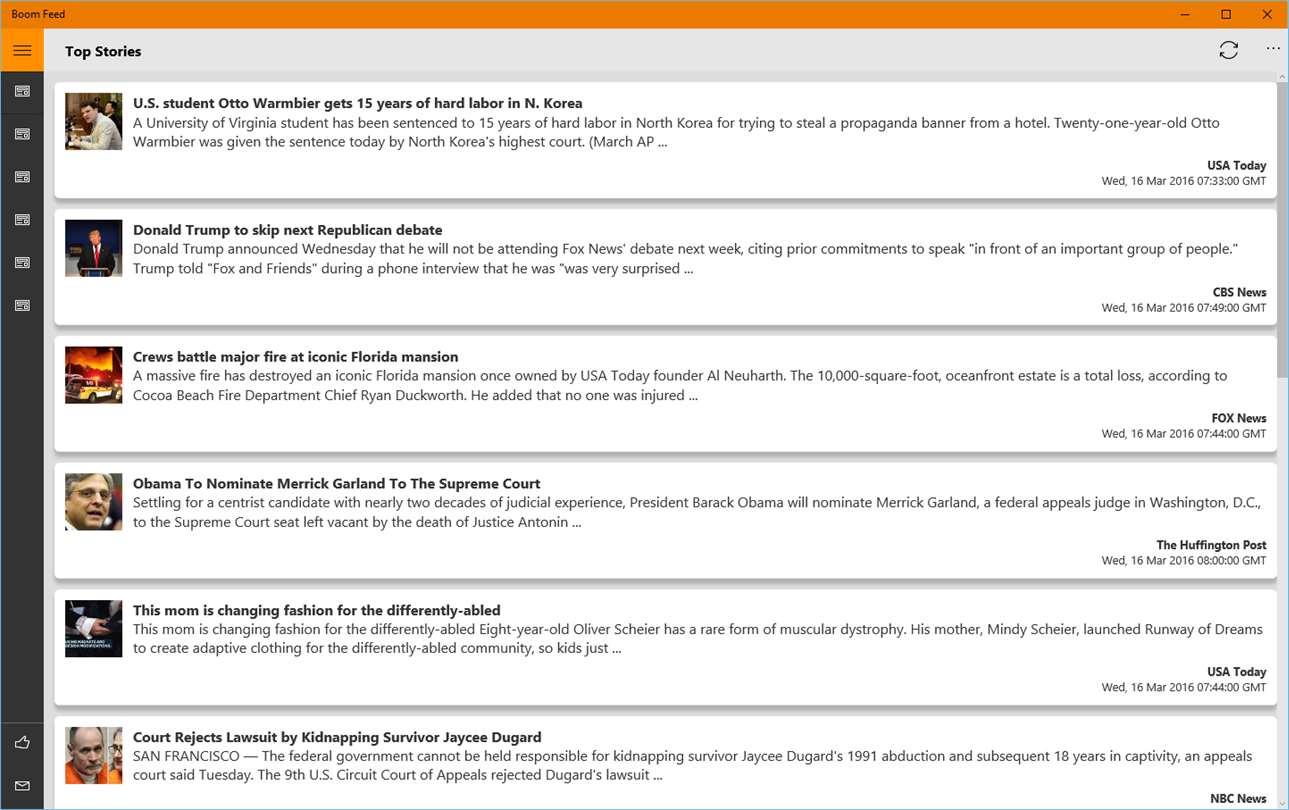
Task: Open the Merrick Garland story thumbnail
Action: [x=93, y=502]
